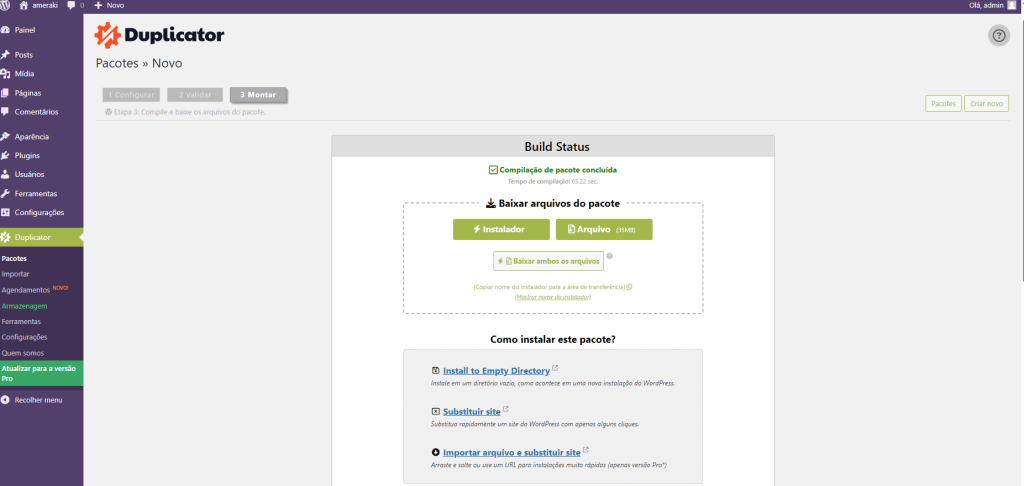The width and height of the screenshot is (1024, 486).
Task: Open the Novo dropdown in admin bar
Action: pos(109,5)
